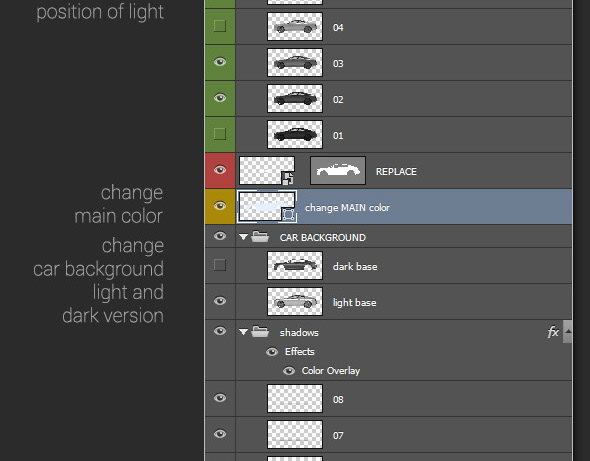Viewport: 590px width, 461px height.
Task: Collapse shadows effects list with the arrow beside fx
Action: pyautogui.click(x=567, y=332)
